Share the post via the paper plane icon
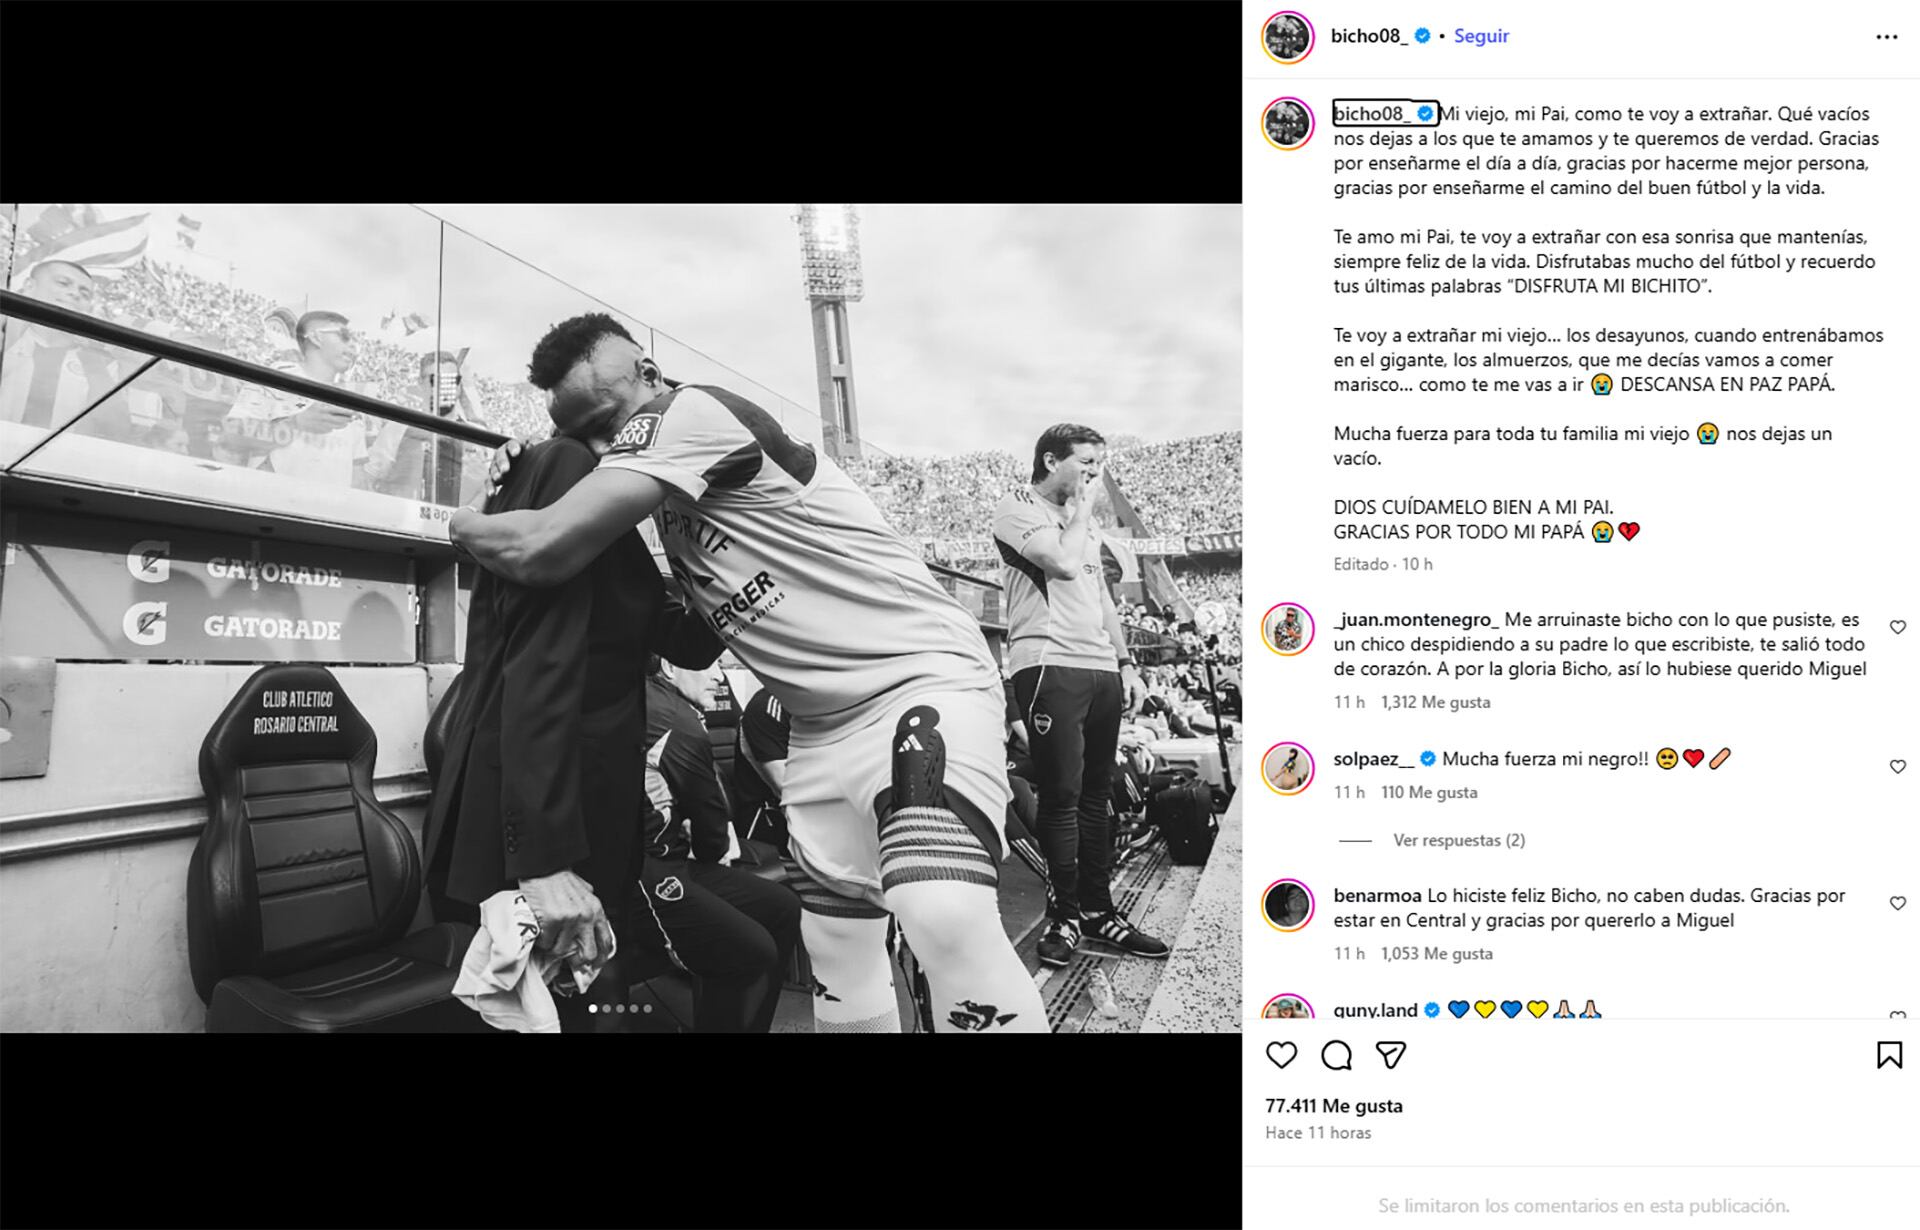The height and width of the screenshot is (1230, 1920). coord(1390,1055)
